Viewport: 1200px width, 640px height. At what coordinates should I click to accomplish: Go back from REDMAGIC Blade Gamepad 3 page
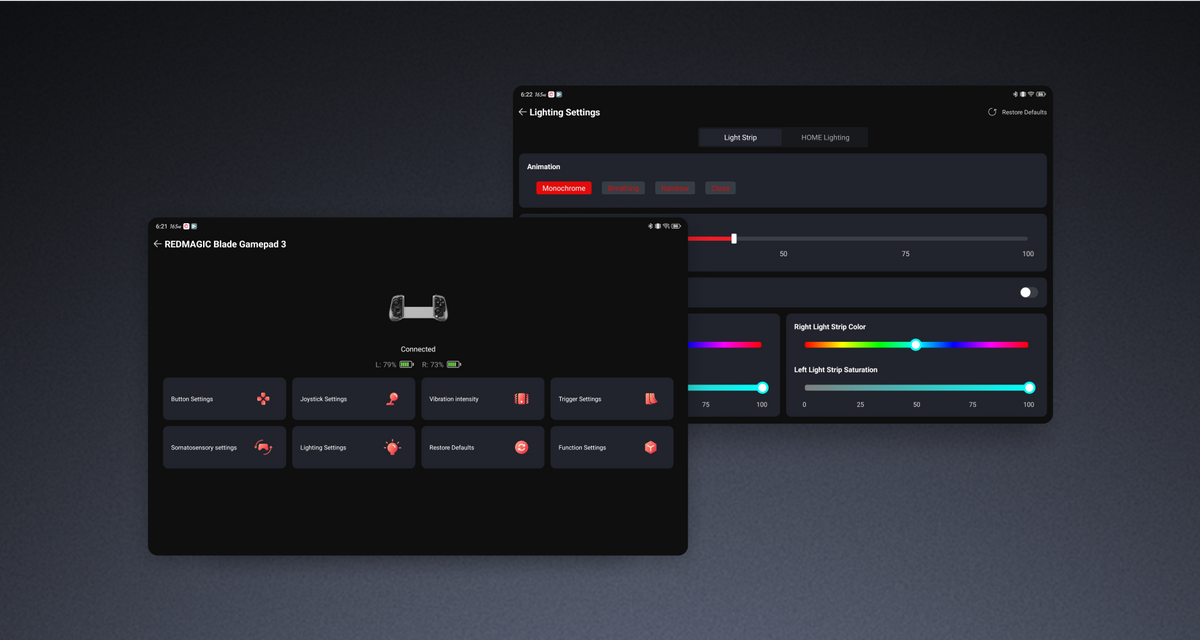tap(157, 244)
